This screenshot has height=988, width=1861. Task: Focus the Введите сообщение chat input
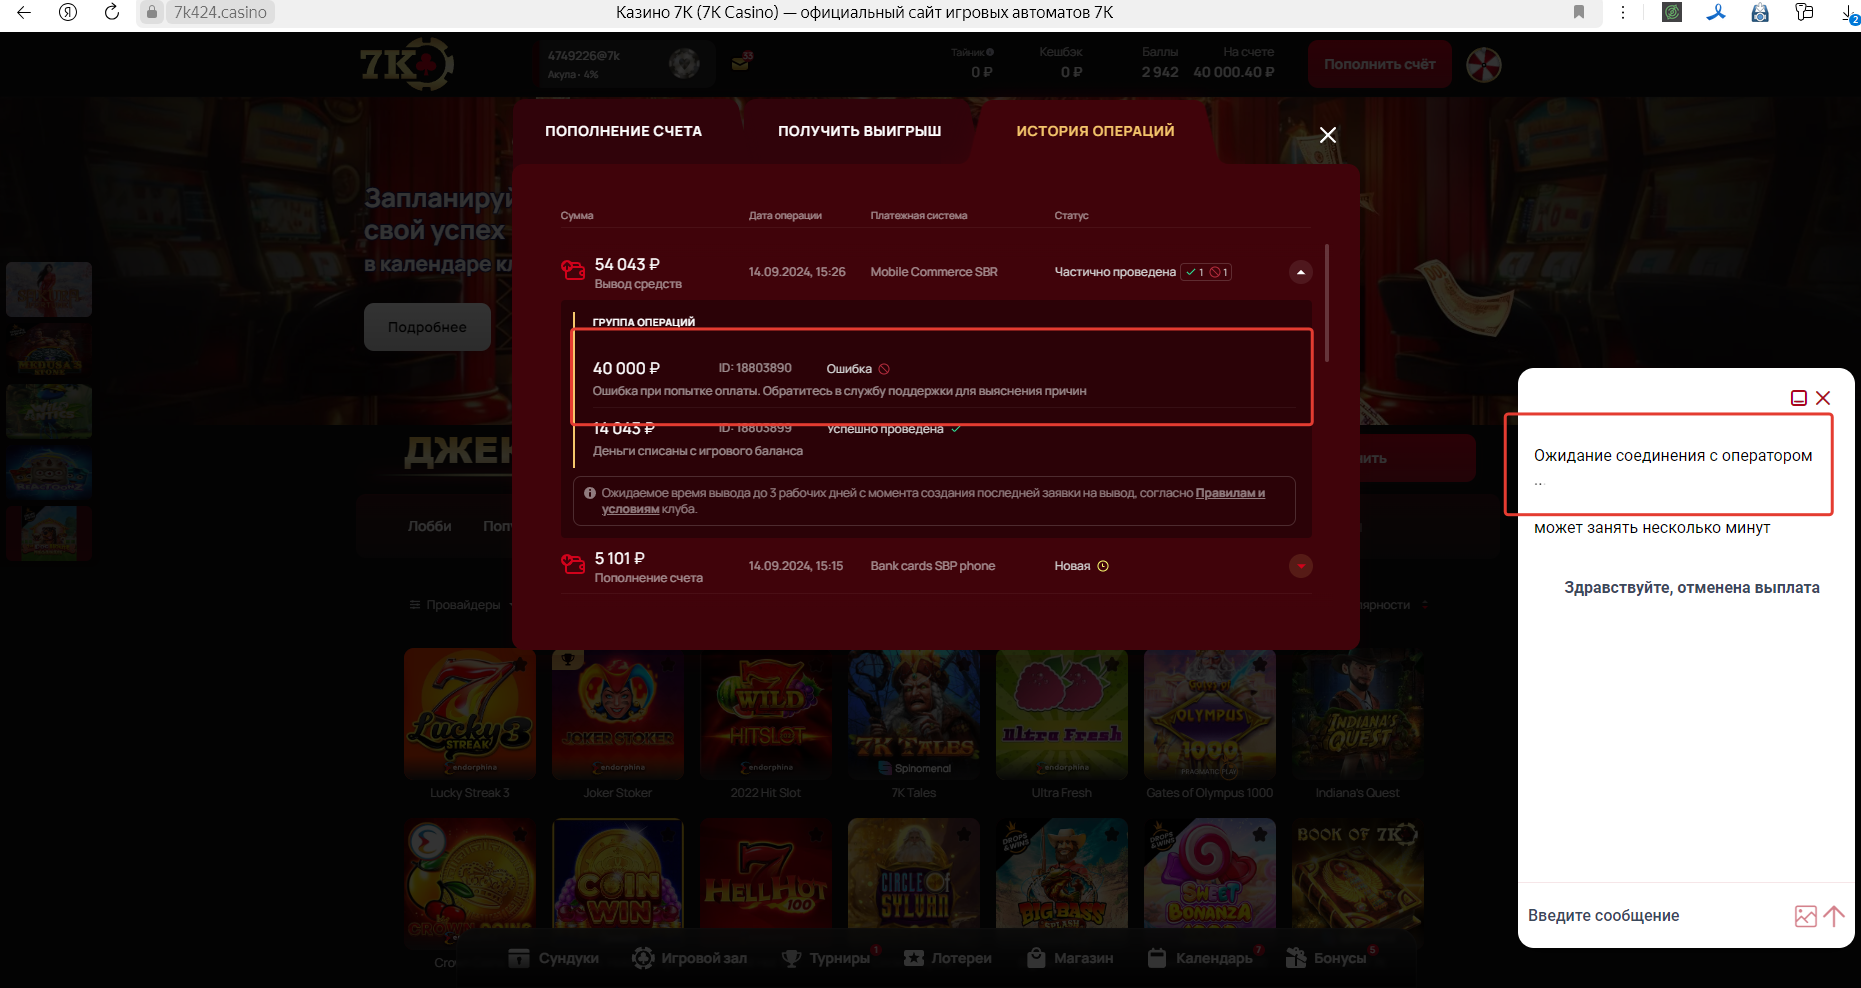(1655, 916)
